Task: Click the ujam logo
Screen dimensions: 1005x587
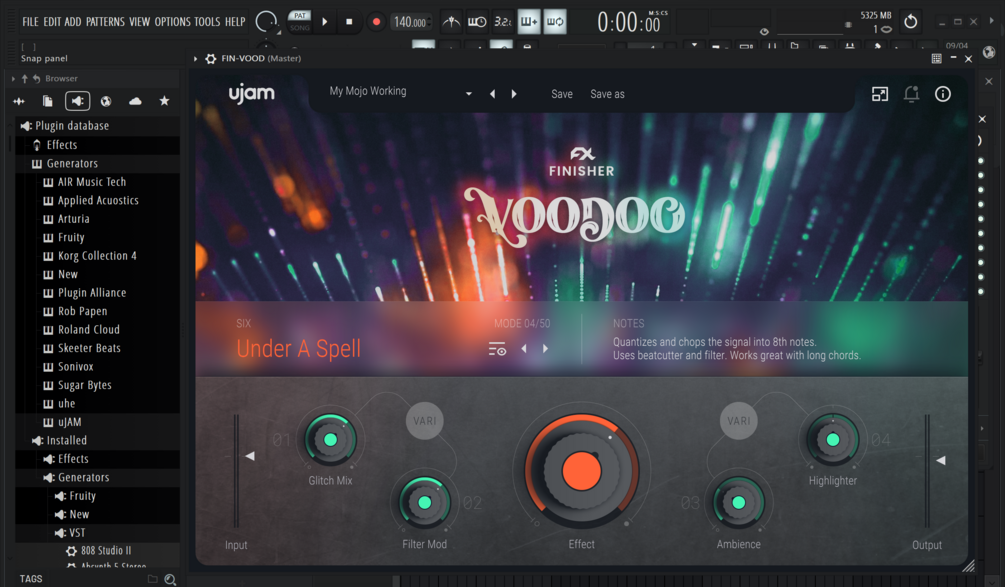Action: (252, 94)
